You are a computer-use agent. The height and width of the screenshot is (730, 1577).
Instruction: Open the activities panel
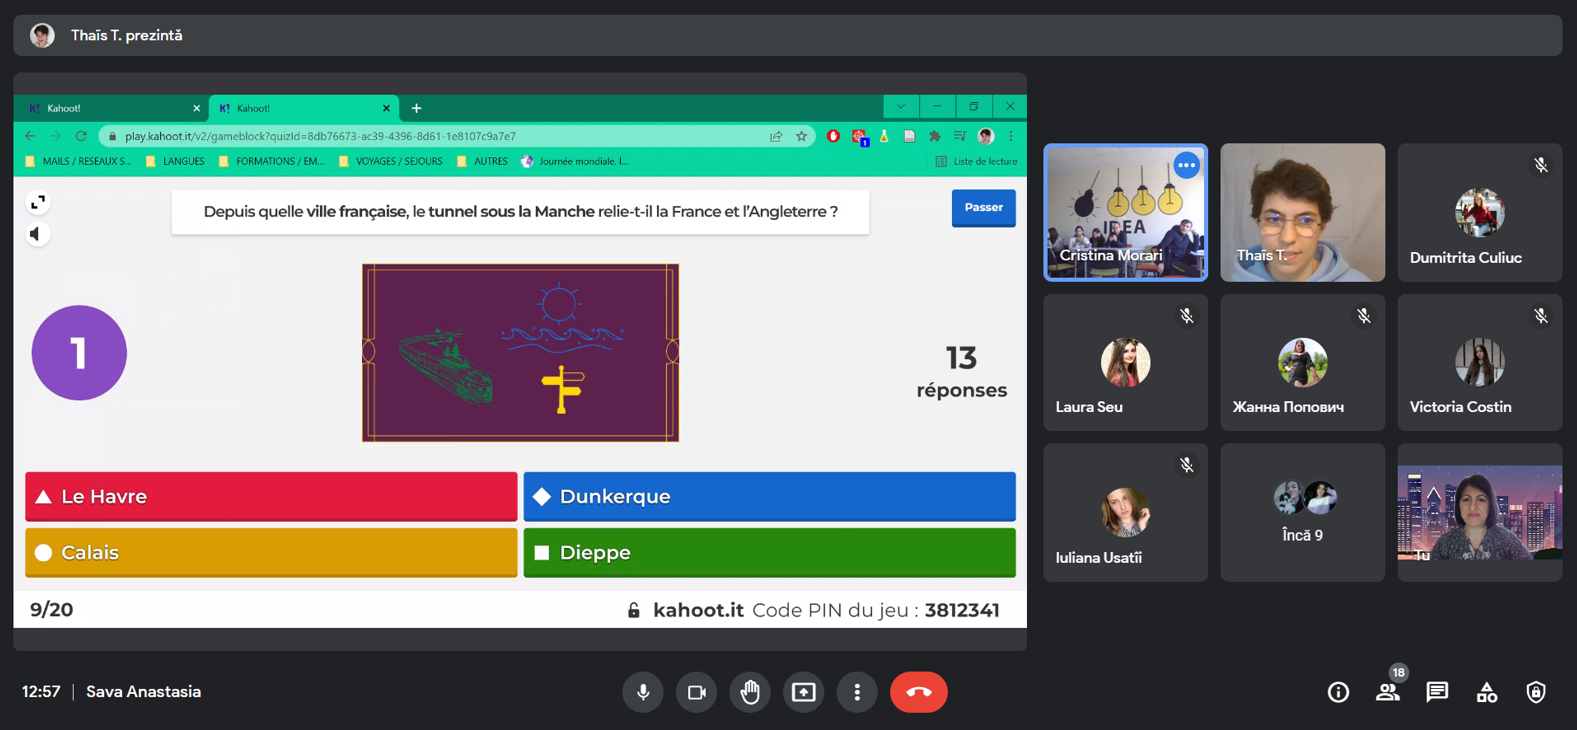pos(1487,692)
